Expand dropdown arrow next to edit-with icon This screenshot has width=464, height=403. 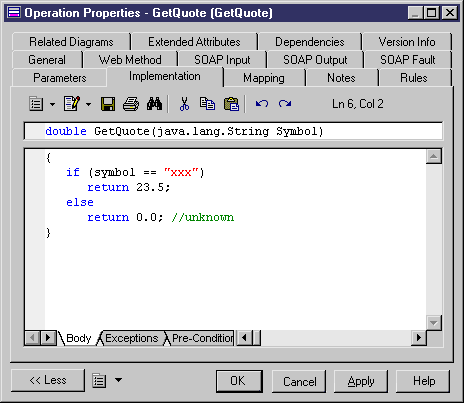pyautogui.click(x=88, y=104)
